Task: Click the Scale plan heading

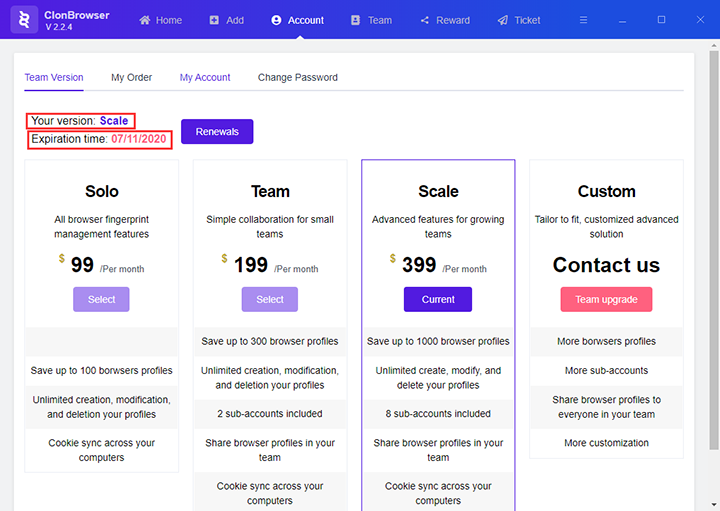Action: coord(438,191)
